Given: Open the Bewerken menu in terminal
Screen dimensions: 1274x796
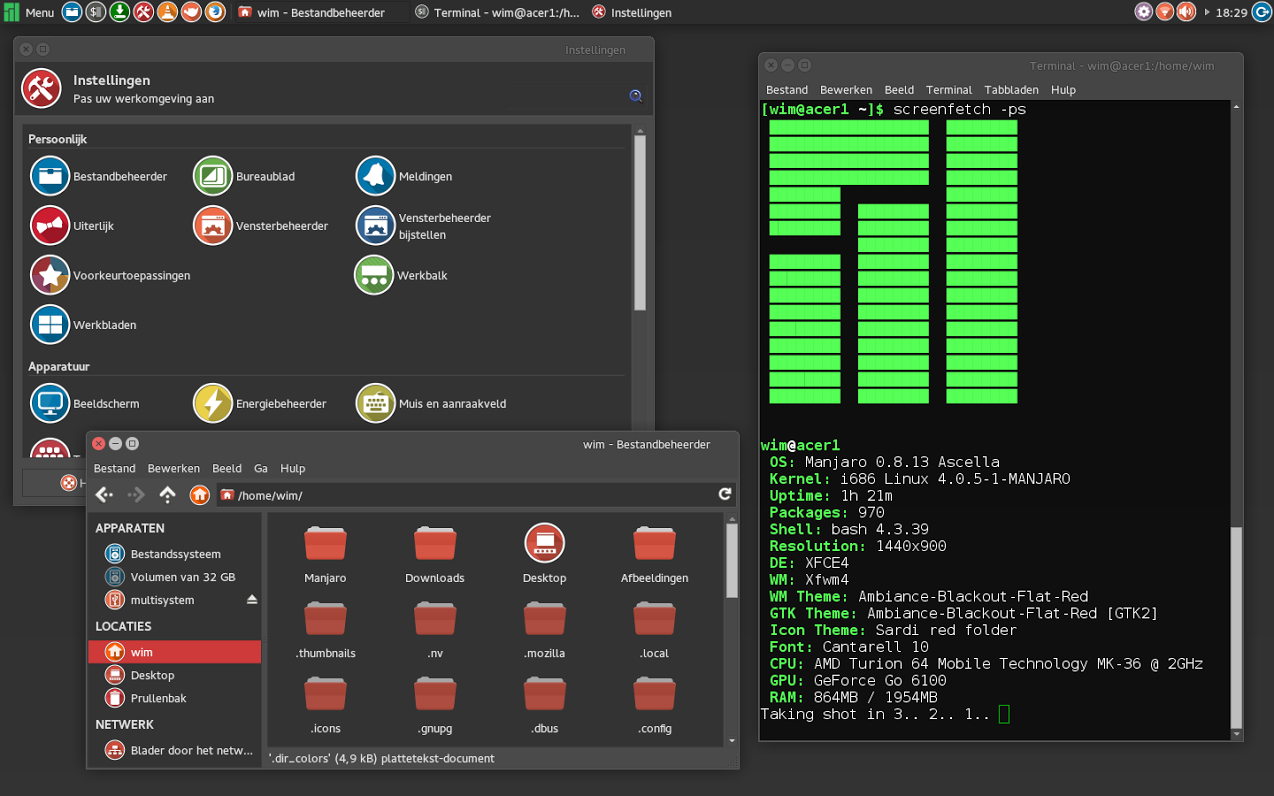Looking at the screenshot, I should click(x=846, y=90).
